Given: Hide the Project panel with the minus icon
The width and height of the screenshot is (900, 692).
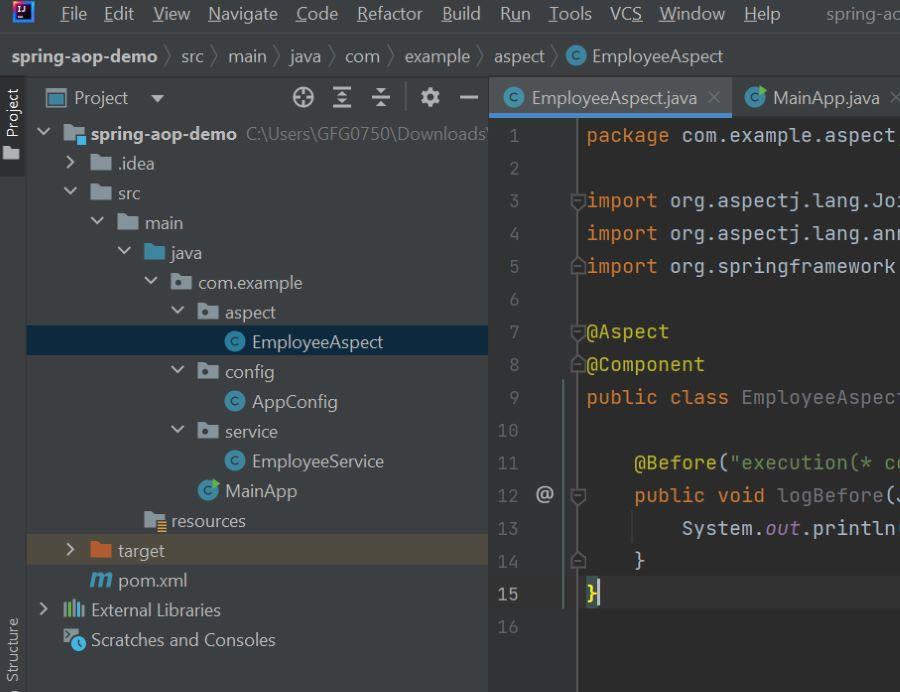Looking at the screenshot, I should [x=469, y=98].
